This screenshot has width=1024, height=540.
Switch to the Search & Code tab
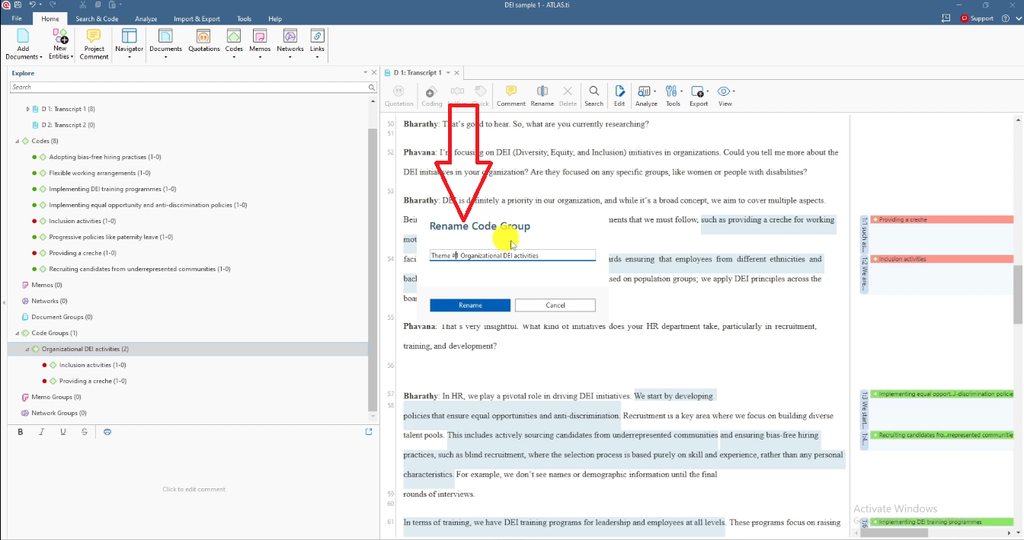(97, 18)
